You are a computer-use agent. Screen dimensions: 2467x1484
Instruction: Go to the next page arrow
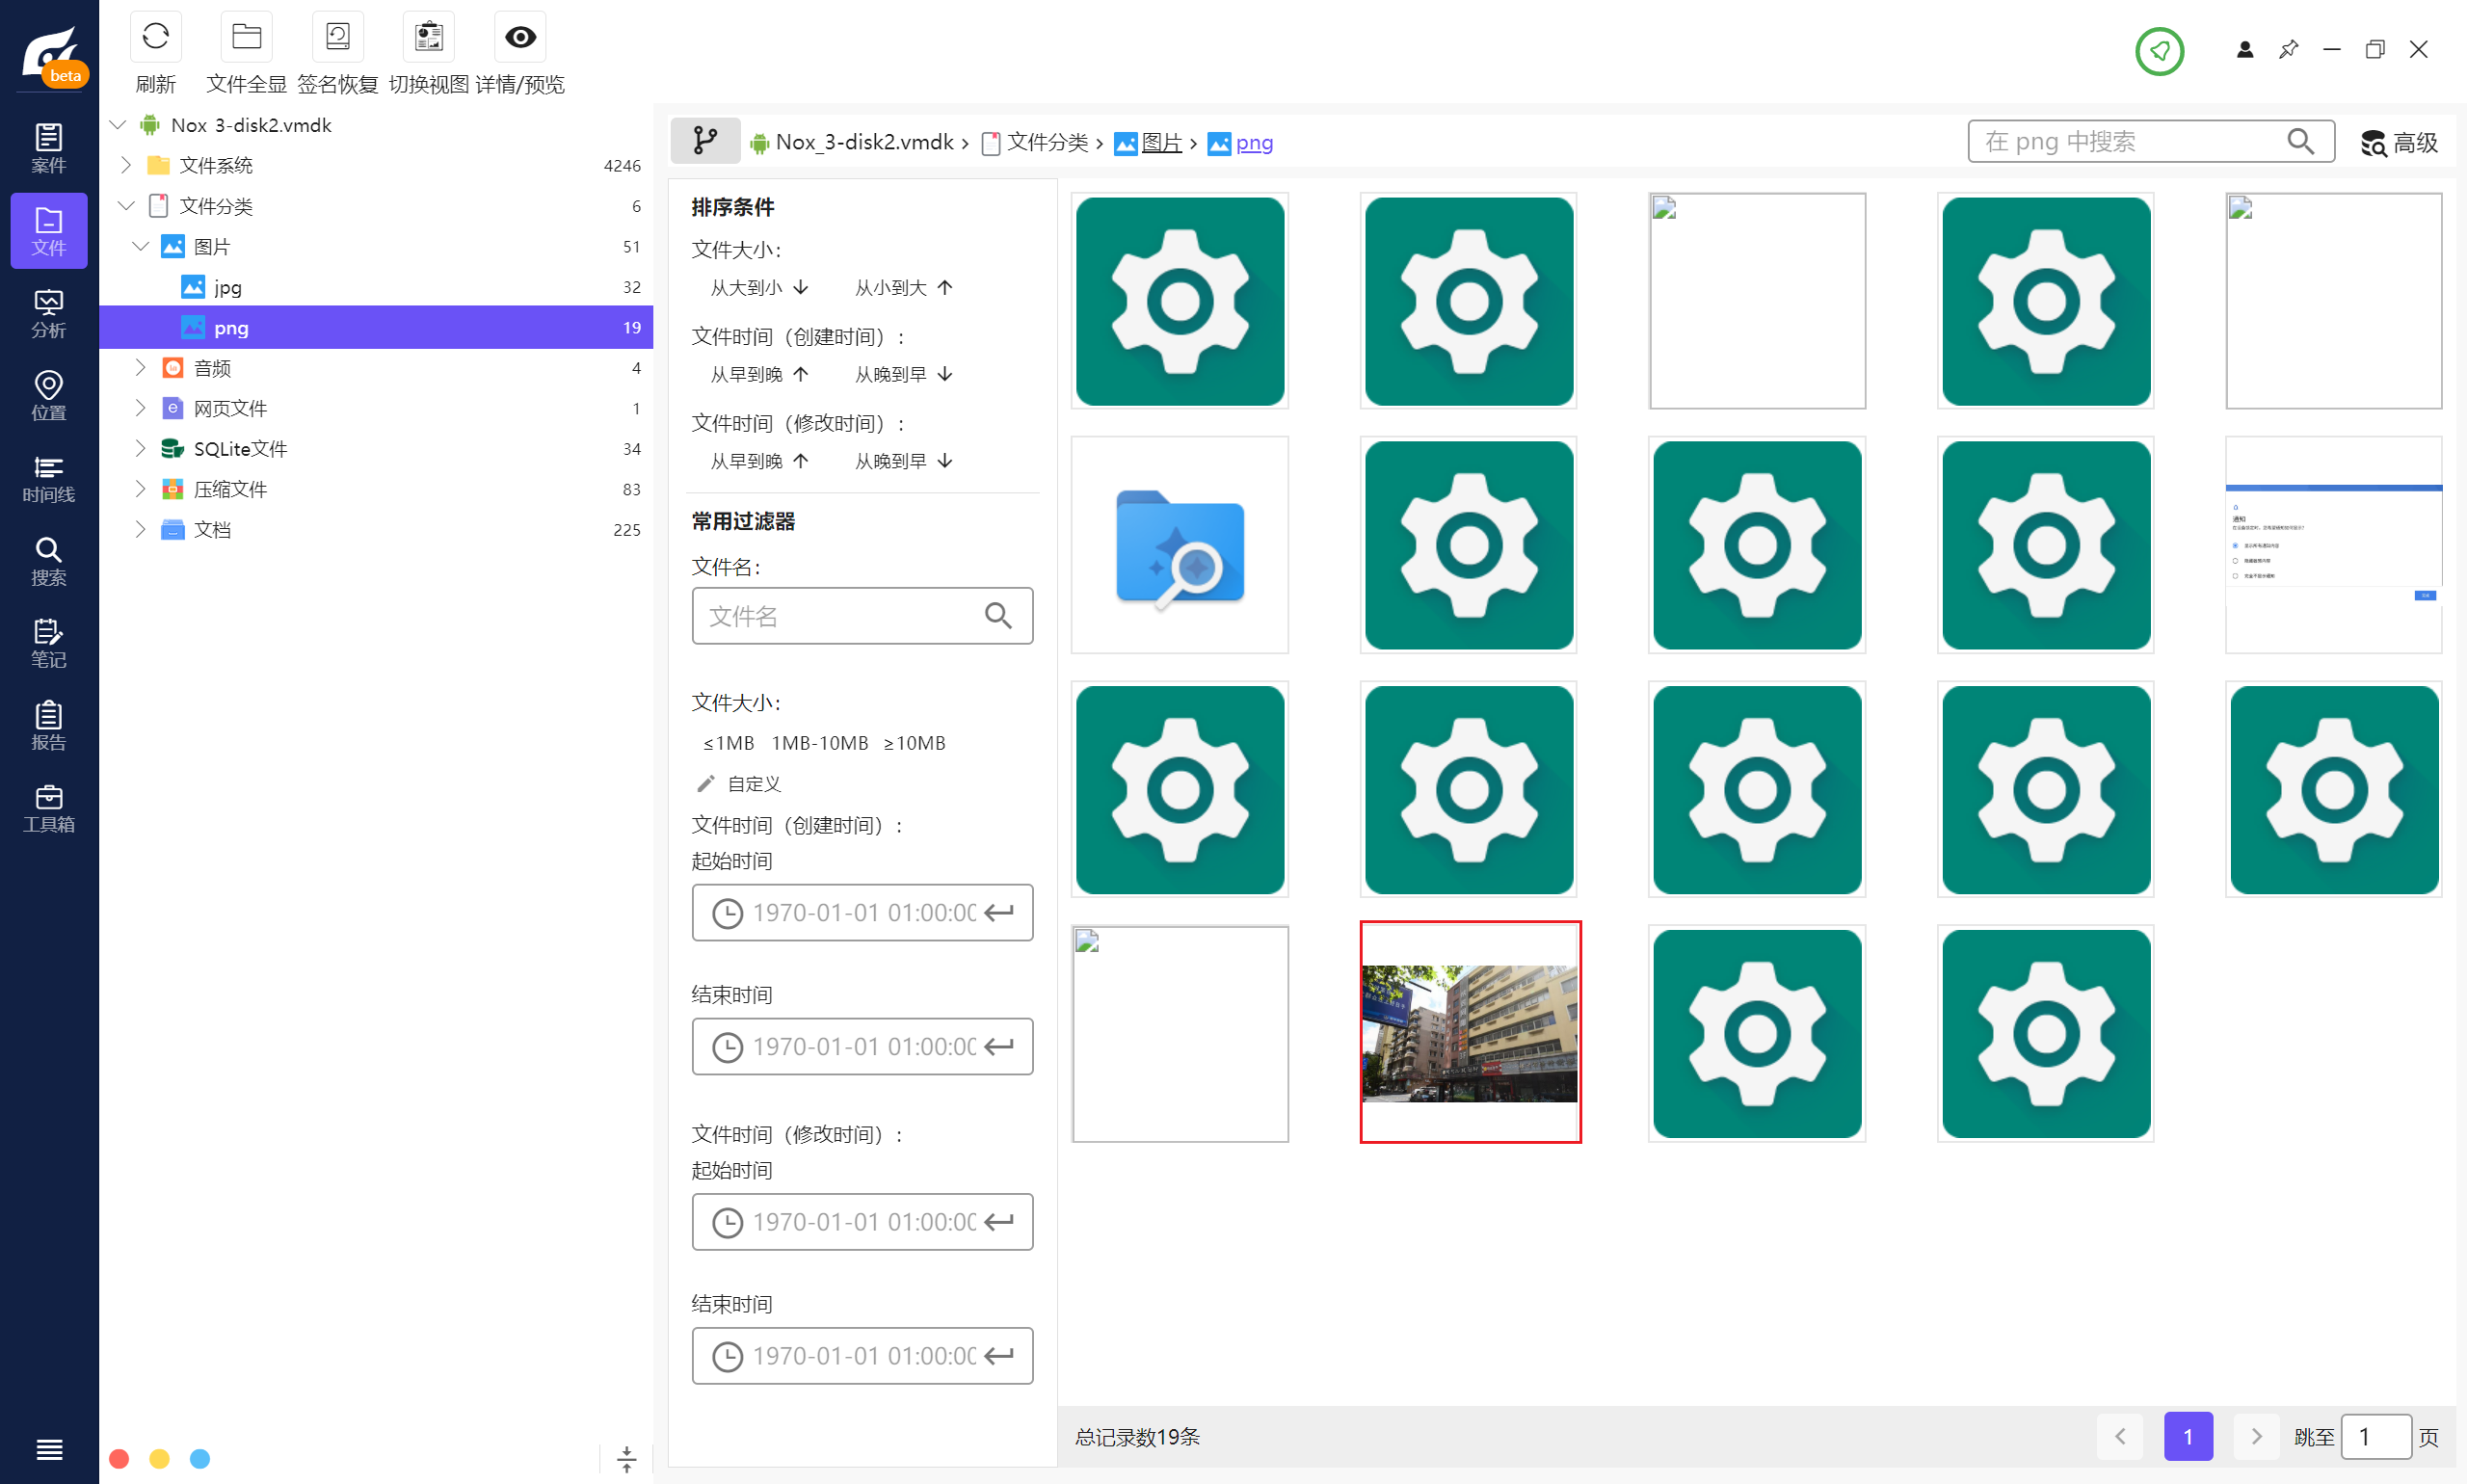pos(2256,1437)
